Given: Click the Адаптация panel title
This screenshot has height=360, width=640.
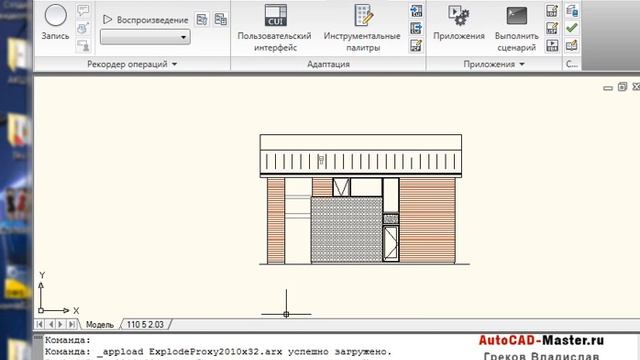Looking at the screenshot, I should pyautogui.click(x=329, y=64).
